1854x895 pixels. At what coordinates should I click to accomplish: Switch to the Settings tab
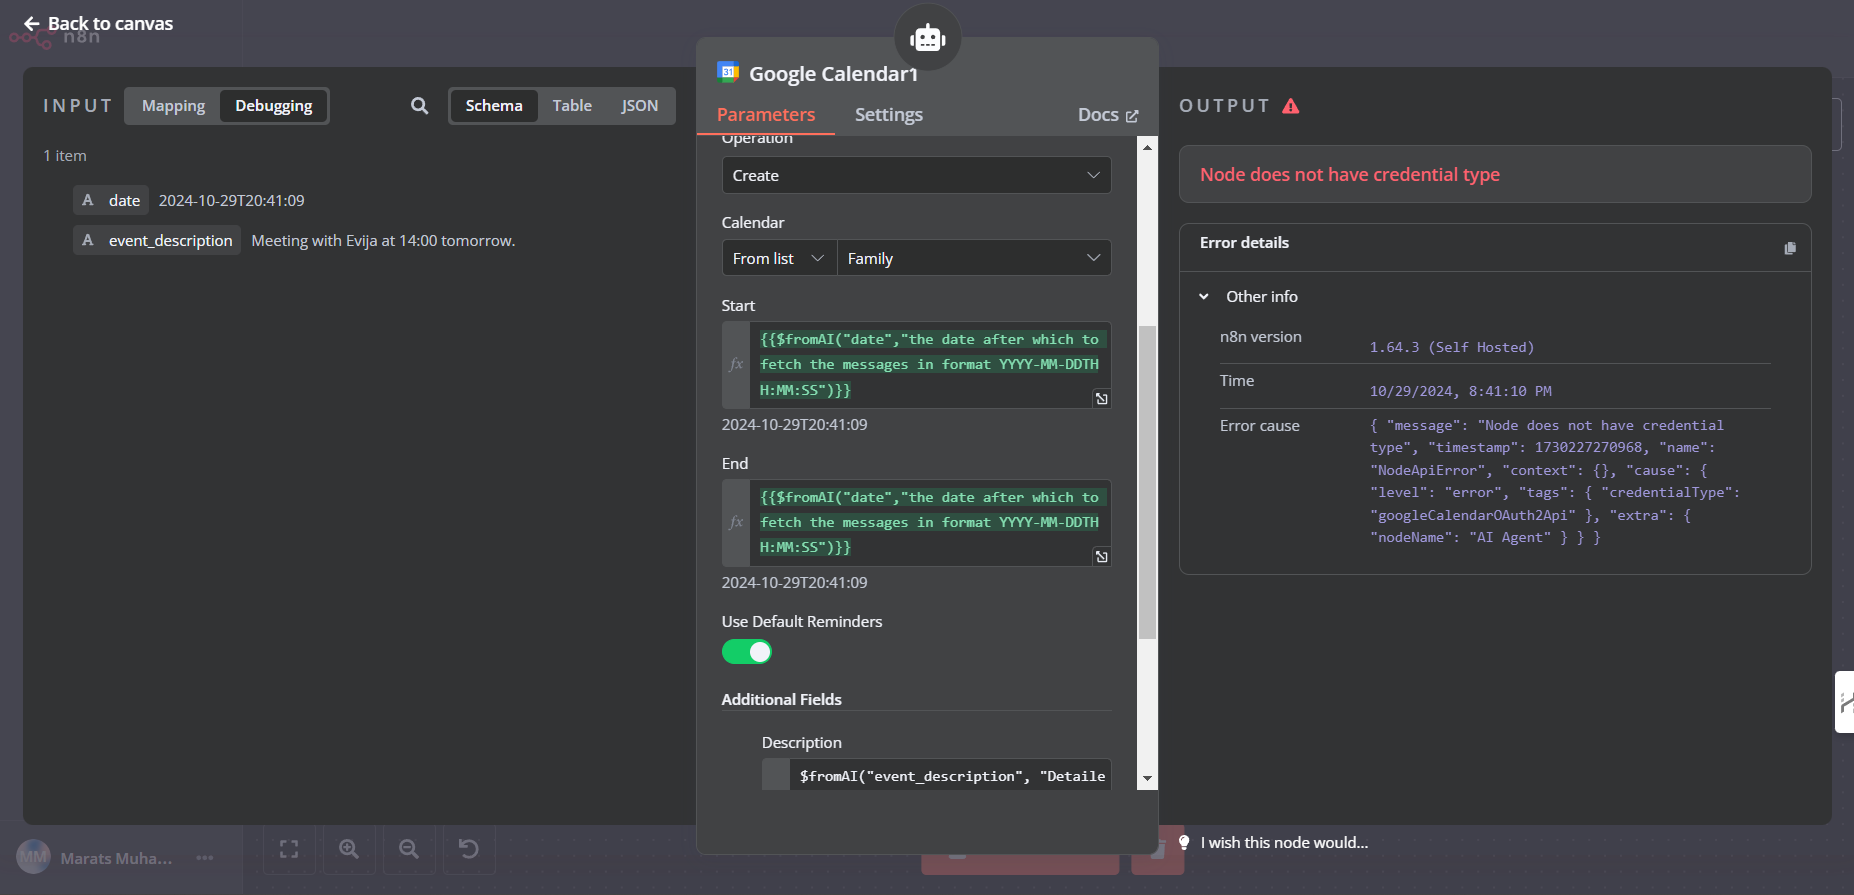(888, 115)
